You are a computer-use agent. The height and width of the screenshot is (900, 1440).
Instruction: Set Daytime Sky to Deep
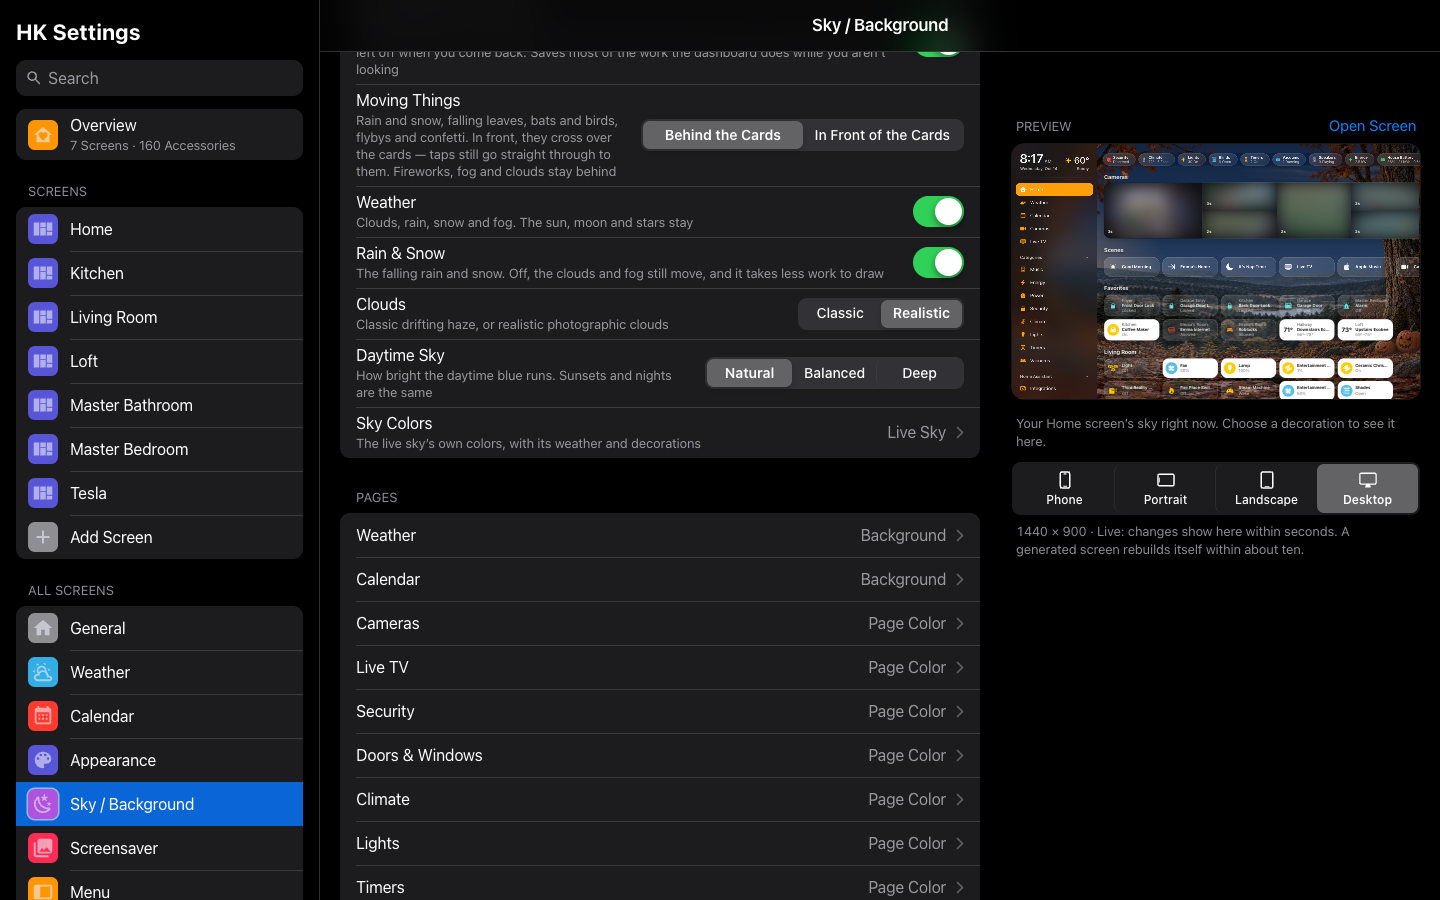[x=920, y=373]
